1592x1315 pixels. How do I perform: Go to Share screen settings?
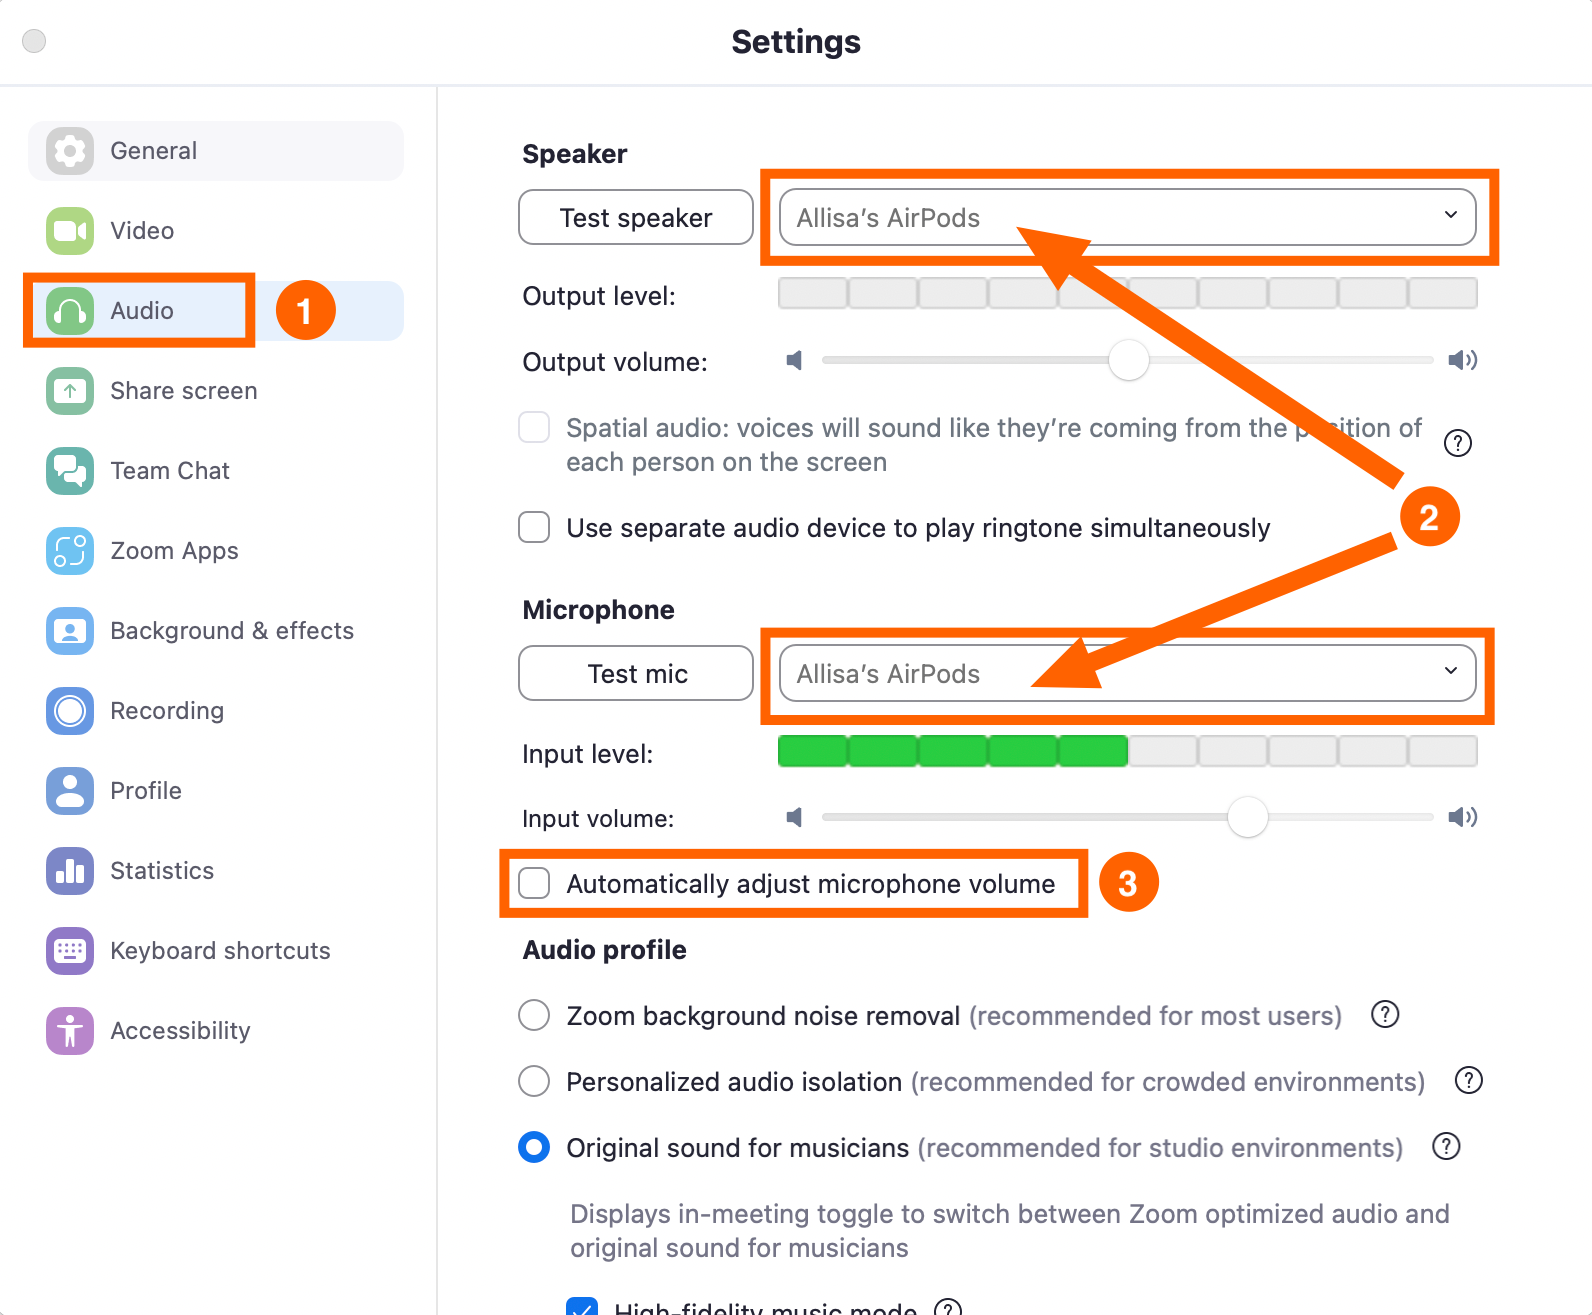pos(216,391)
